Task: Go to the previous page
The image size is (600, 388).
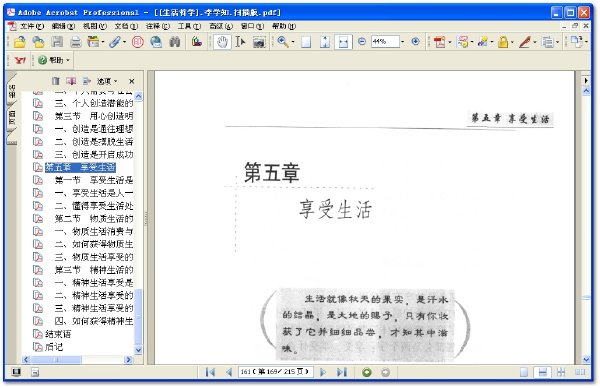Action: (x=229, y=372)
